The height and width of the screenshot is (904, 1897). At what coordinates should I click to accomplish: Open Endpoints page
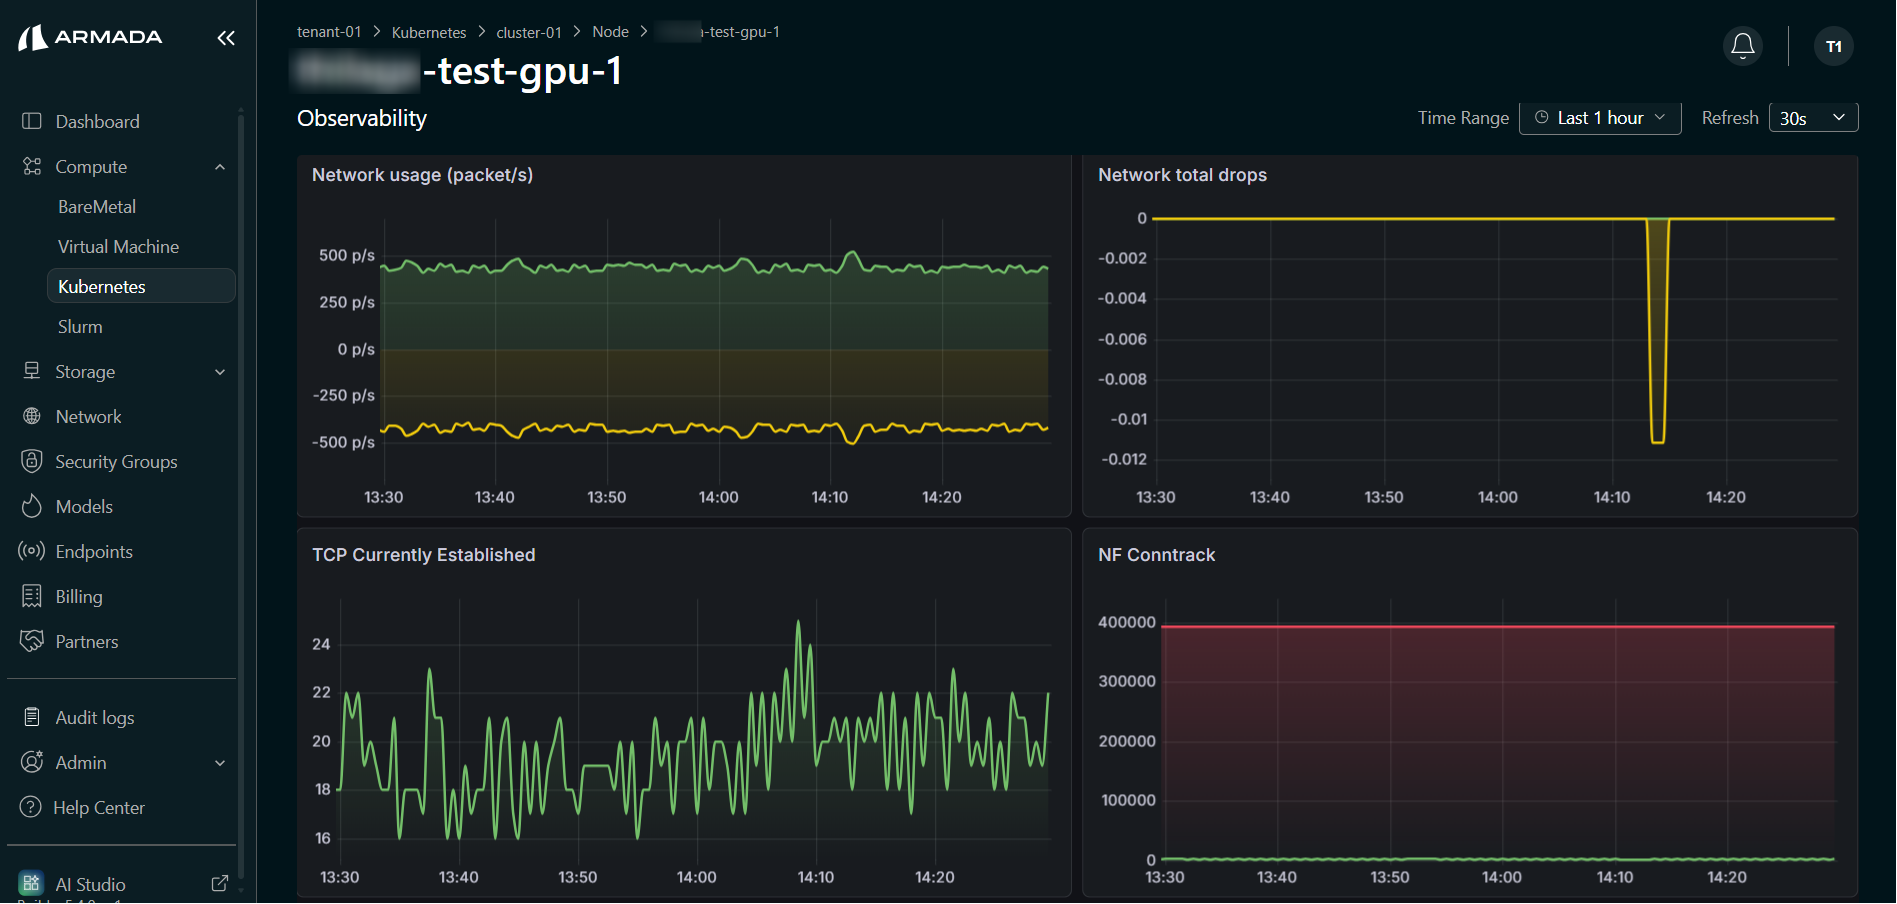94,551
